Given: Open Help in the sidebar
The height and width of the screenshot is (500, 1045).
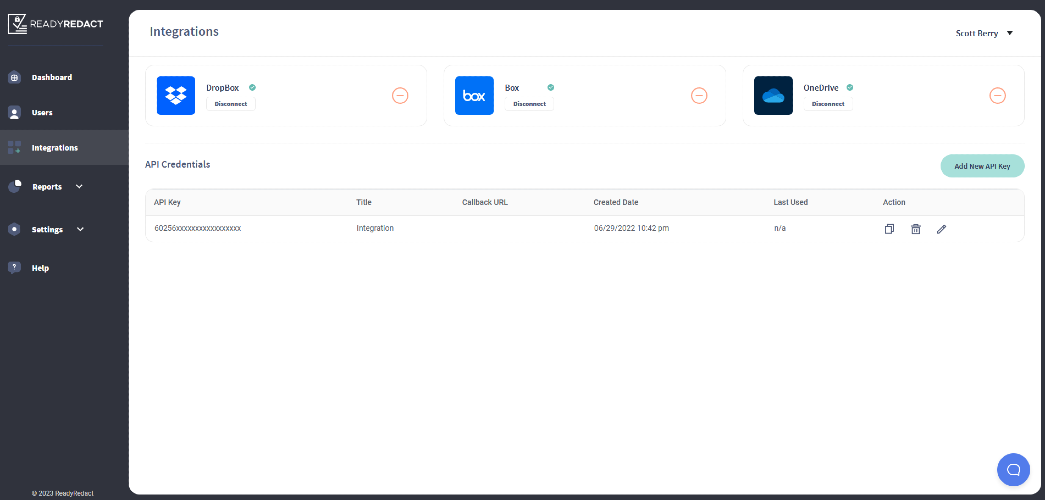Looking at the screenshot, I should click(40, 268).
